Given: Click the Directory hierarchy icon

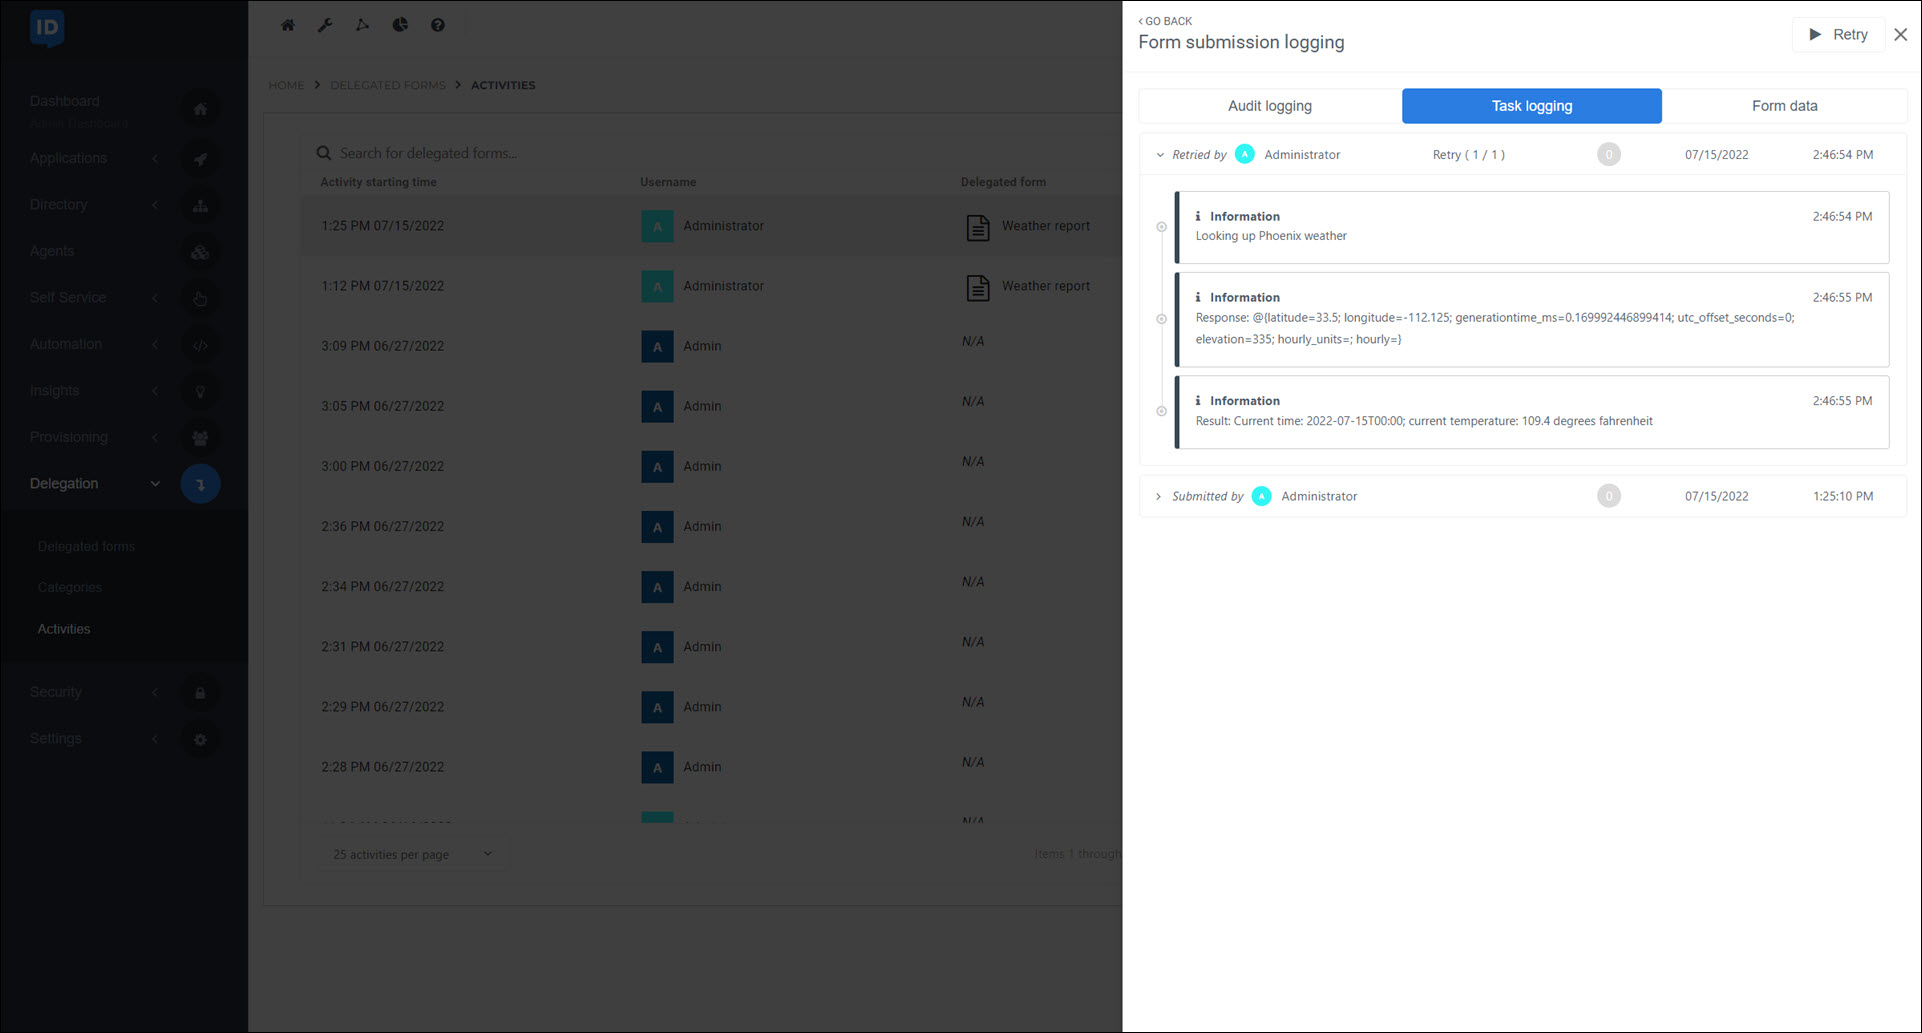Looking at the screenshot, I should point(200,206).
